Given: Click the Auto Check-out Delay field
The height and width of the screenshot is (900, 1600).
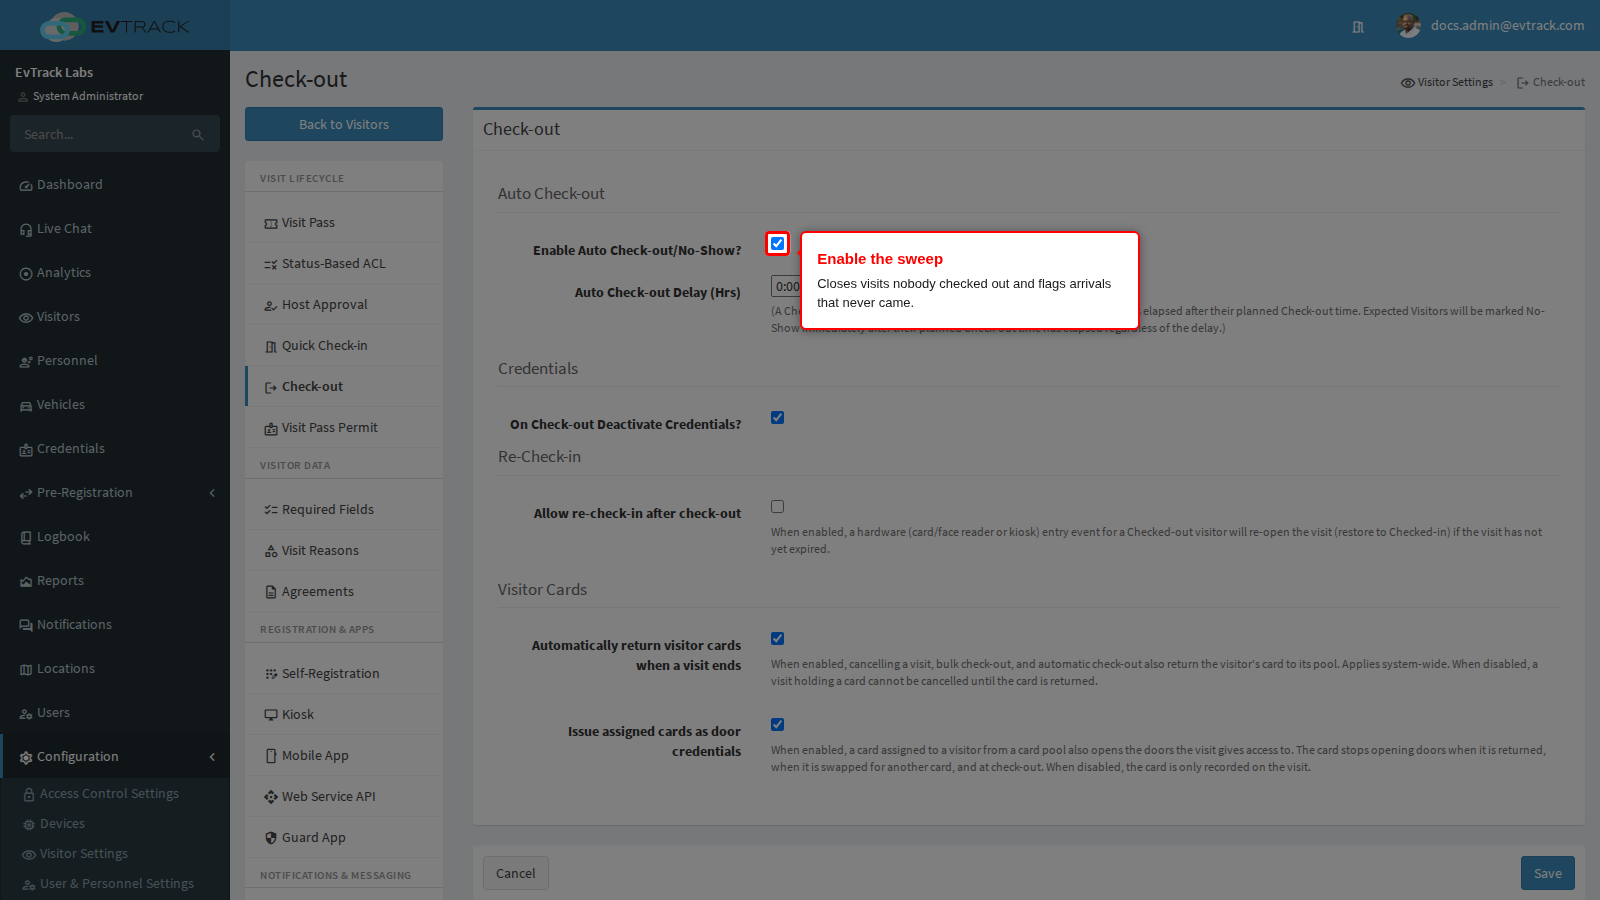Looking at the screenshot, I should pyautogui.click(x=786, y=287).
